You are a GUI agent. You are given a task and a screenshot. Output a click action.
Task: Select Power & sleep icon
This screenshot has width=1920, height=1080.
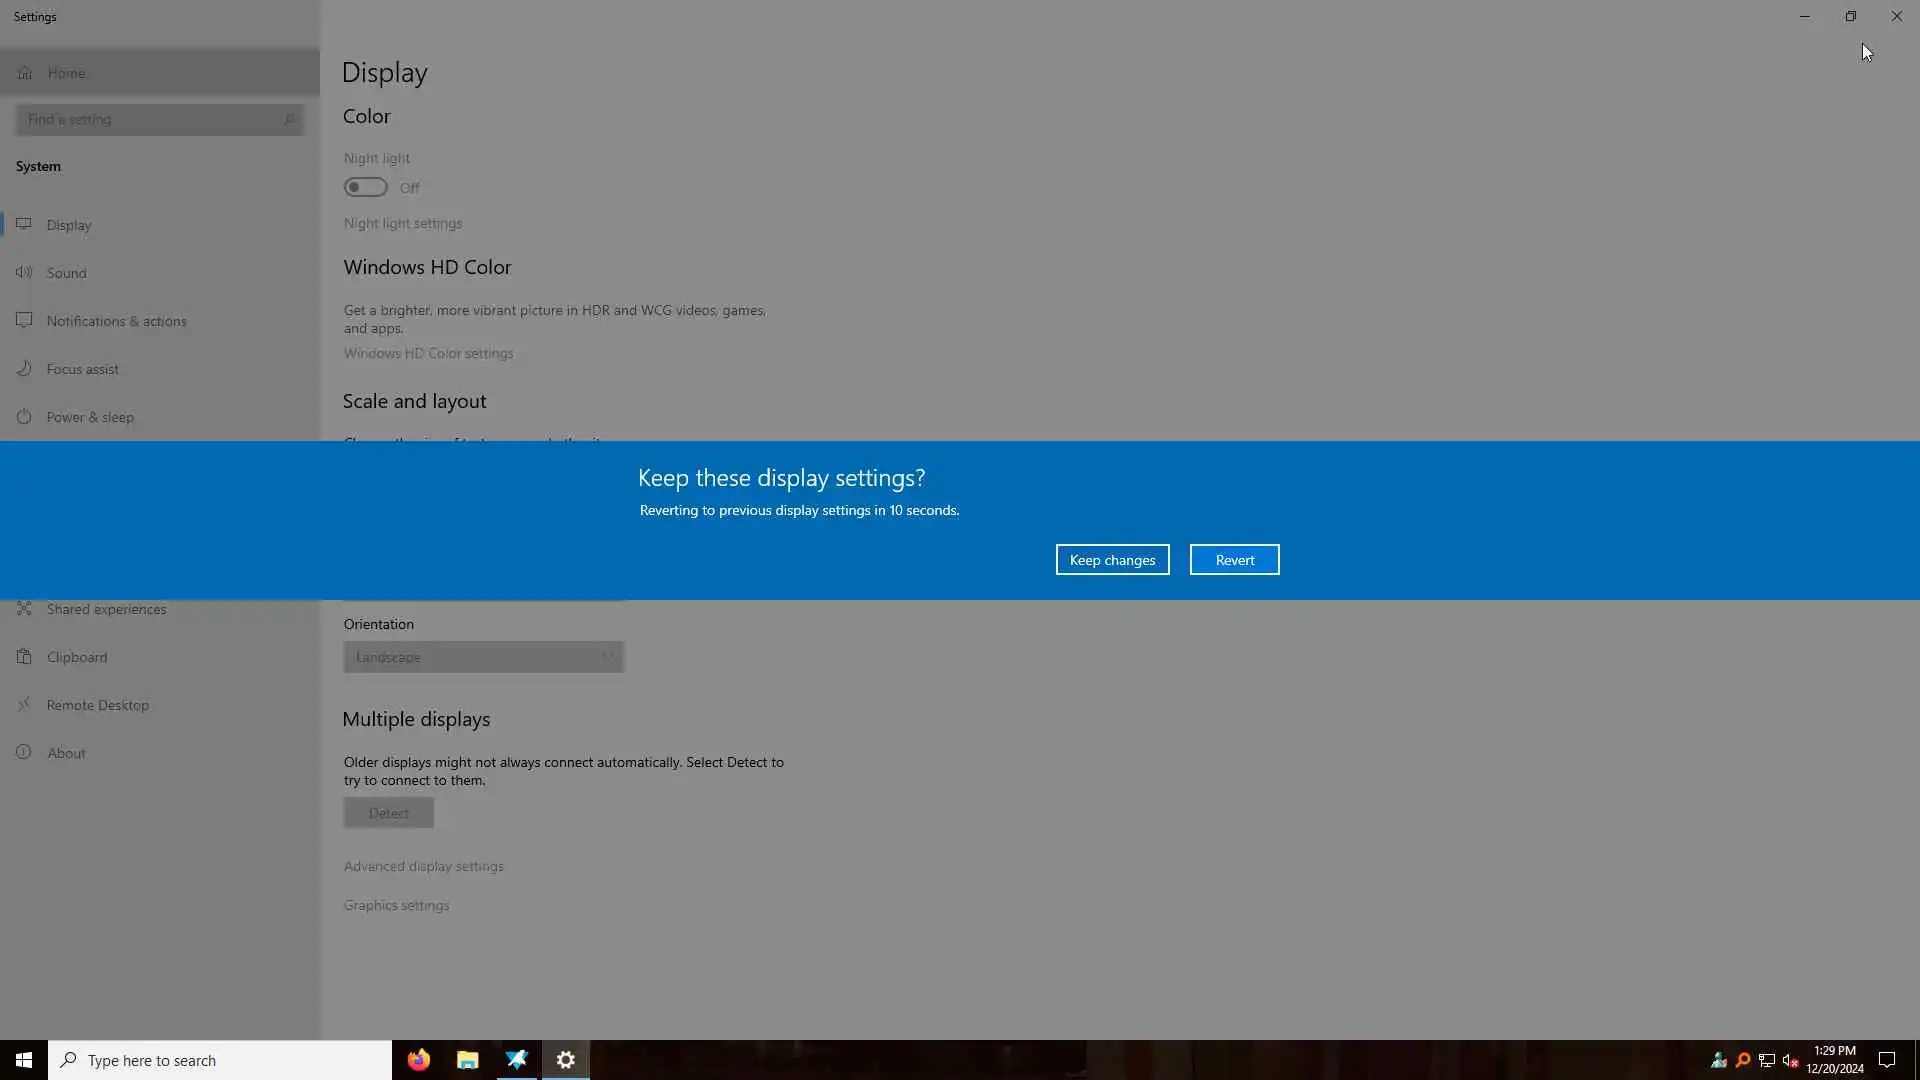point(24,416)
